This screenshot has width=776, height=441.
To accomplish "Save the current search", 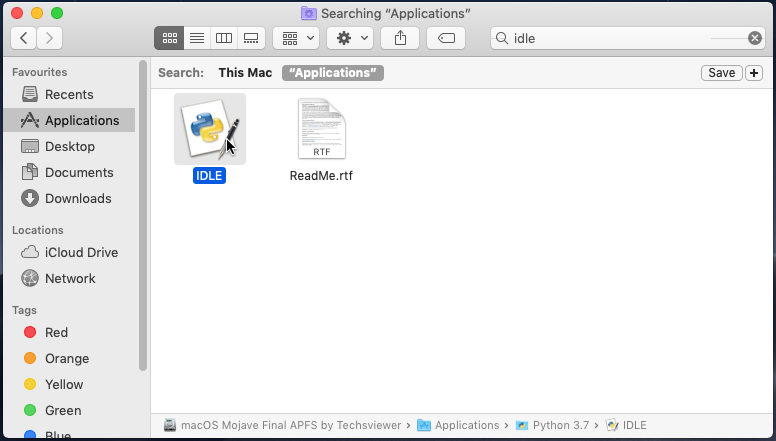I will pyautogui.click(x=722, y=73).
